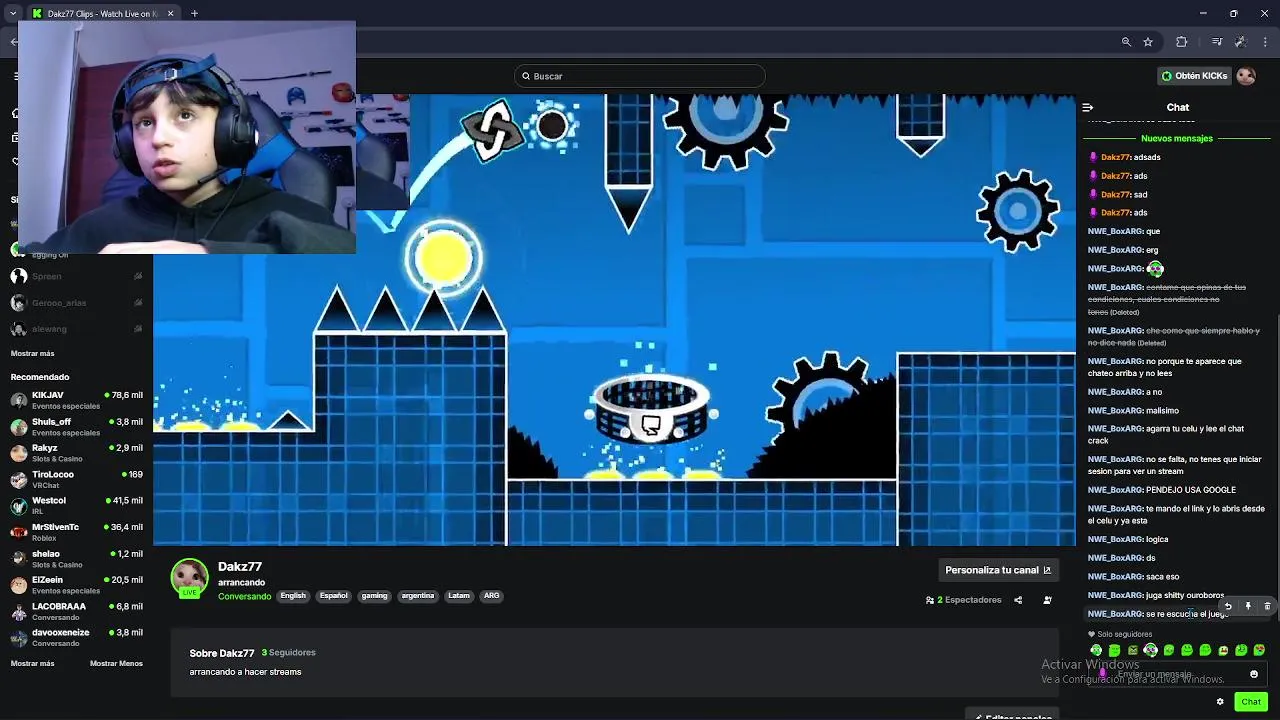Click the Geometry Dash stream video player
1280x720 pixels.
615,320
